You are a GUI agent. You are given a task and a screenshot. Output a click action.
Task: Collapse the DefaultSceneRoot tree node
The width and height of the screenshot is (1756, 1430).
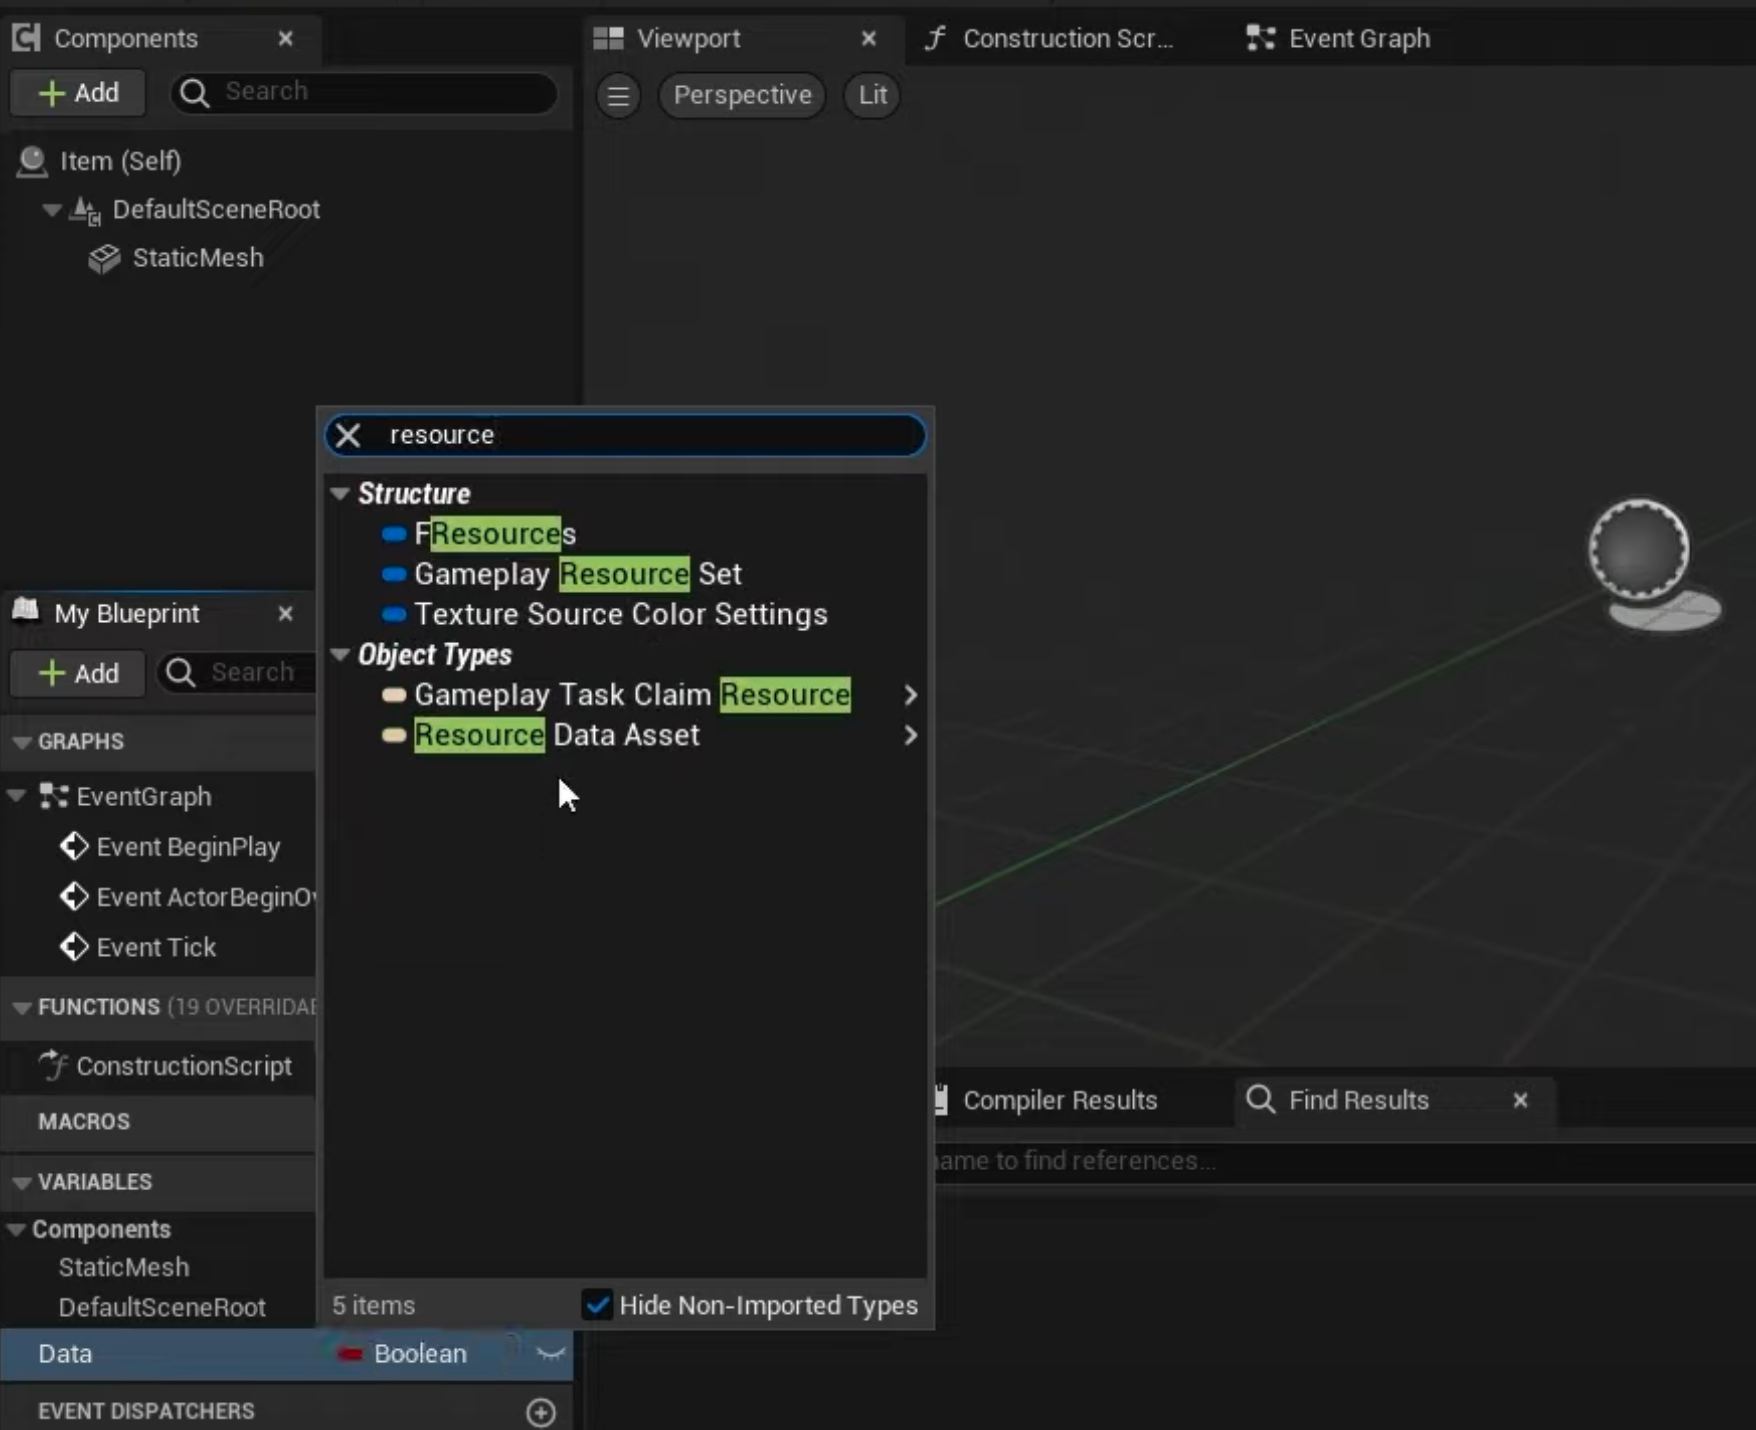click(51, 210)
